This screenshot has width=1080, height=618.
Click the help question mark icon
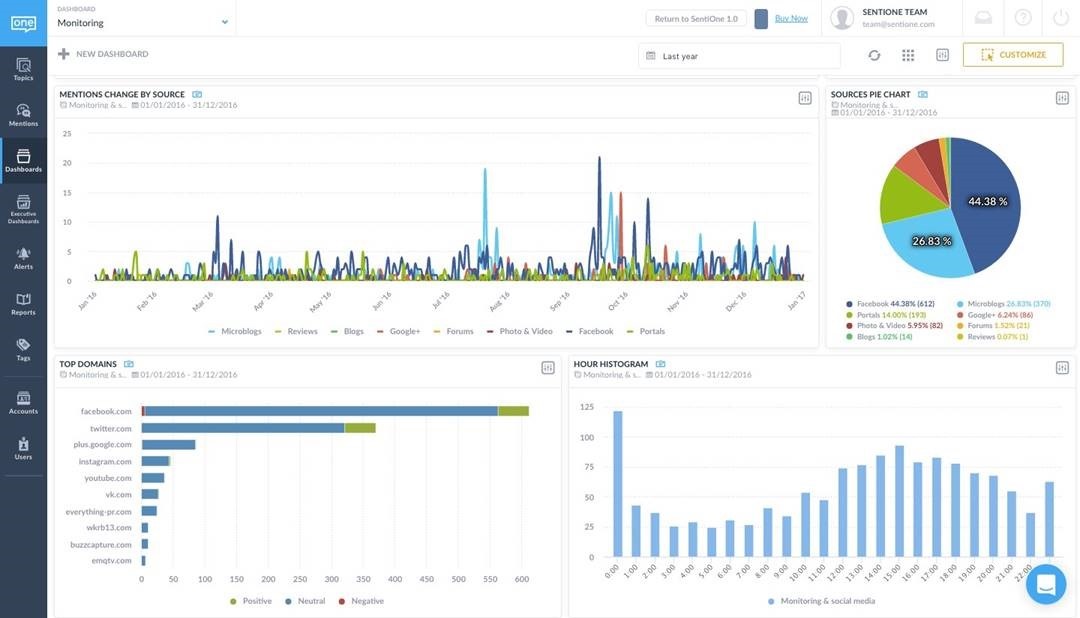(1023, 18)
